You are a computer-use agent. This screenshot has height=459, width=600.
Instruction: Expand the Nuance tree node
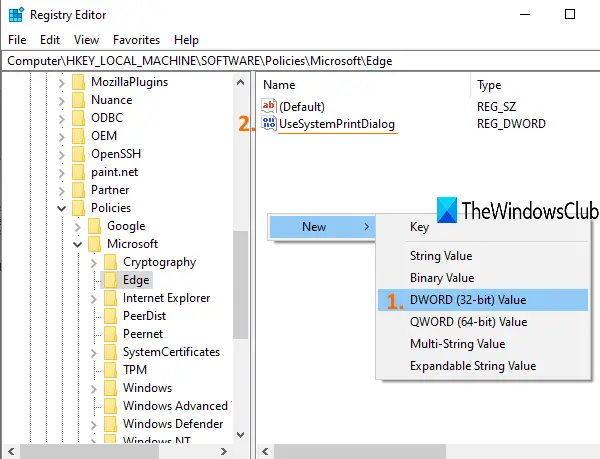coord(62,100)
